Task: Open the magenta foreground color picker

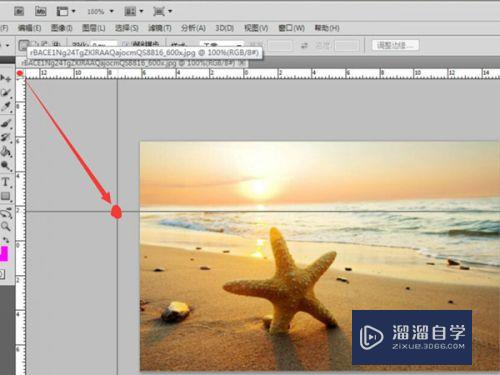Action: (x=4, y=254)
